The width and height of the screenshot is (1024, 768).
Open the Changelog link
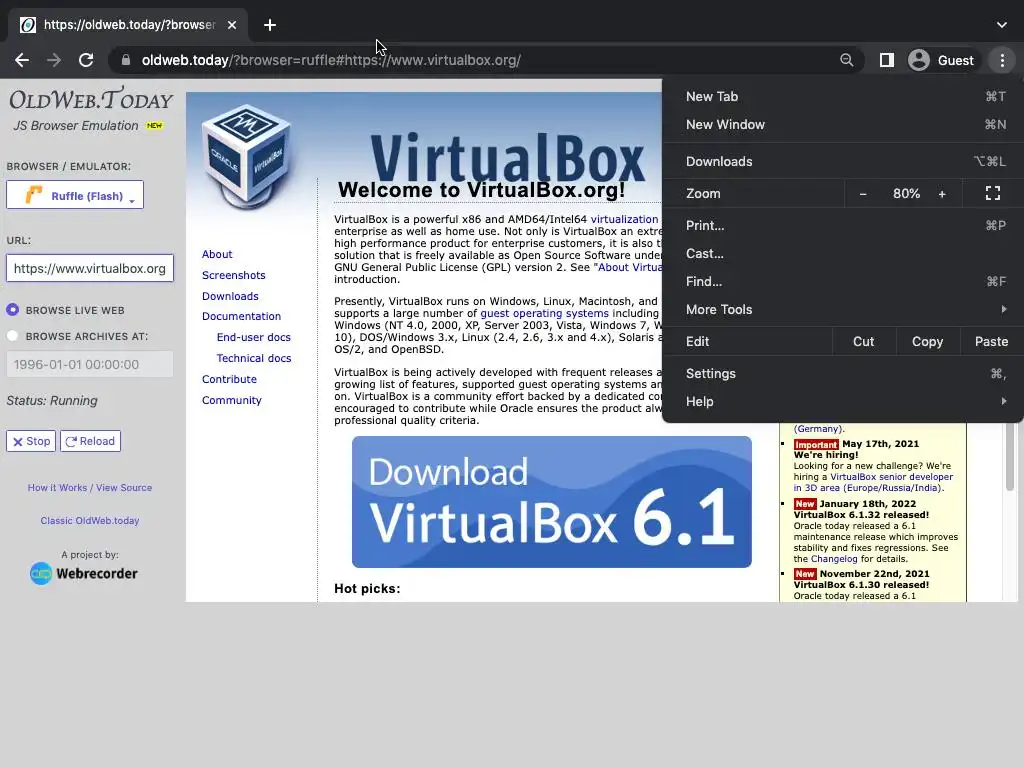(834, 559)
